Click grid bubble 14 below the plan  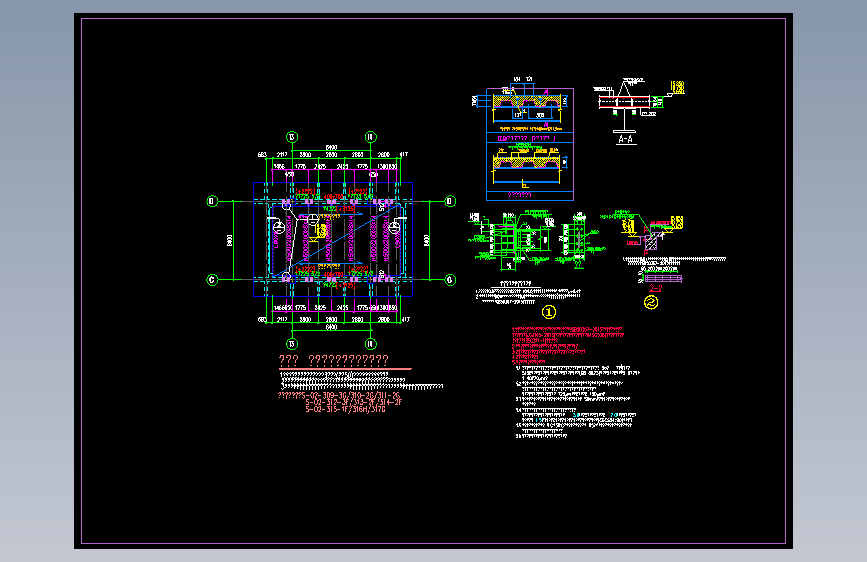point(370,344)
